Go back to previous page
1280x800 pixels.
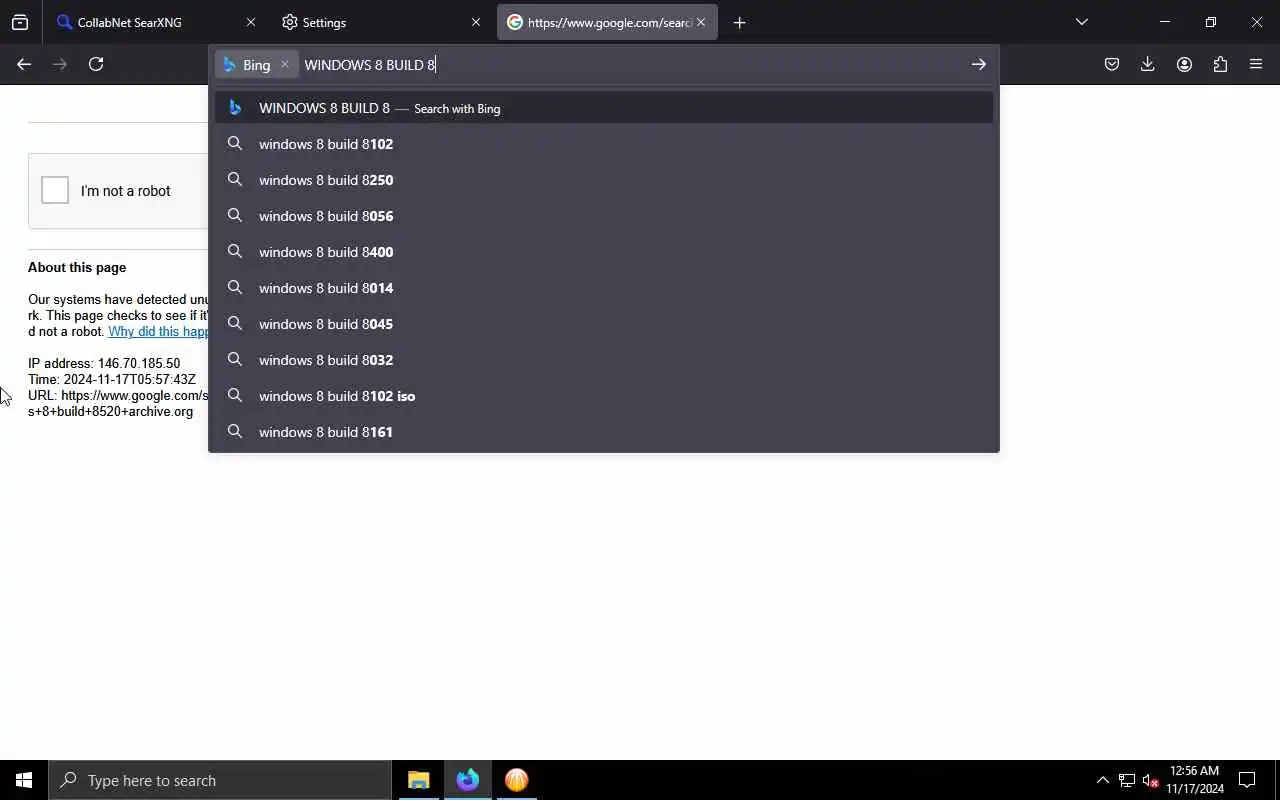[24, 64]
